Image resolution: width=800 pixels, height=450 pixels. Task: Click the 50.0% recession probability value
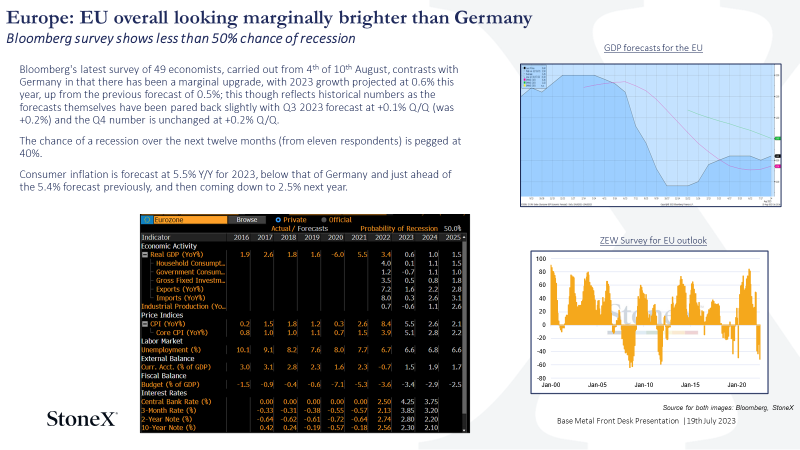click(x=452, y=229)
